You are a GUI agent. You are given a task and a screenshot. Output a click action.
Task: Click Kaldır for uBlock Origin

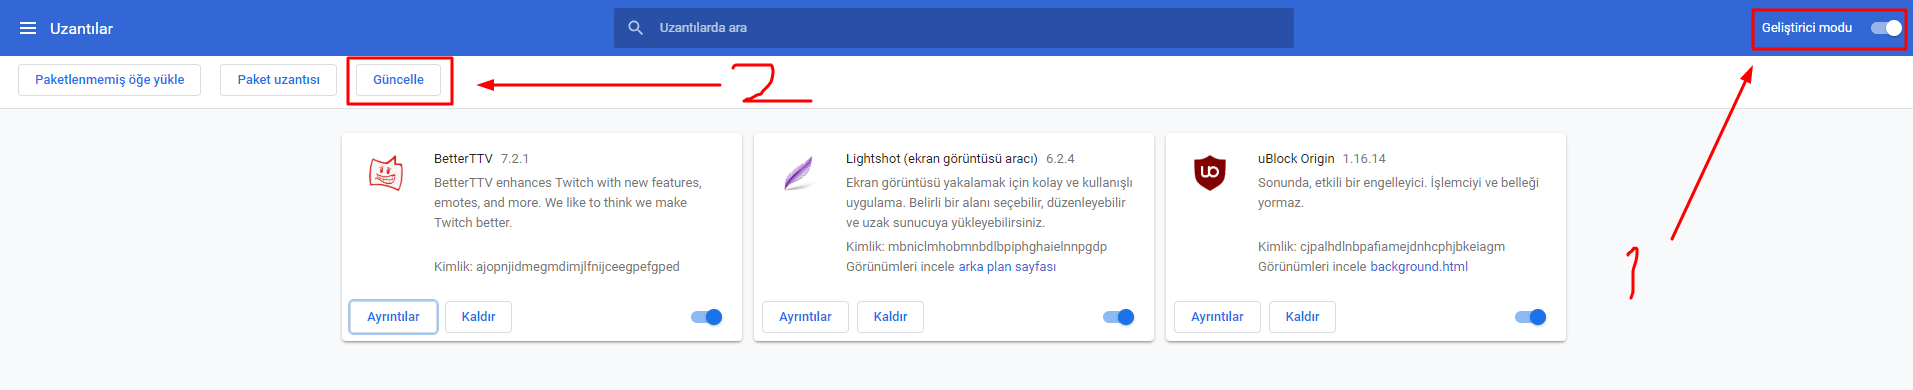(x=1302, y=317)
